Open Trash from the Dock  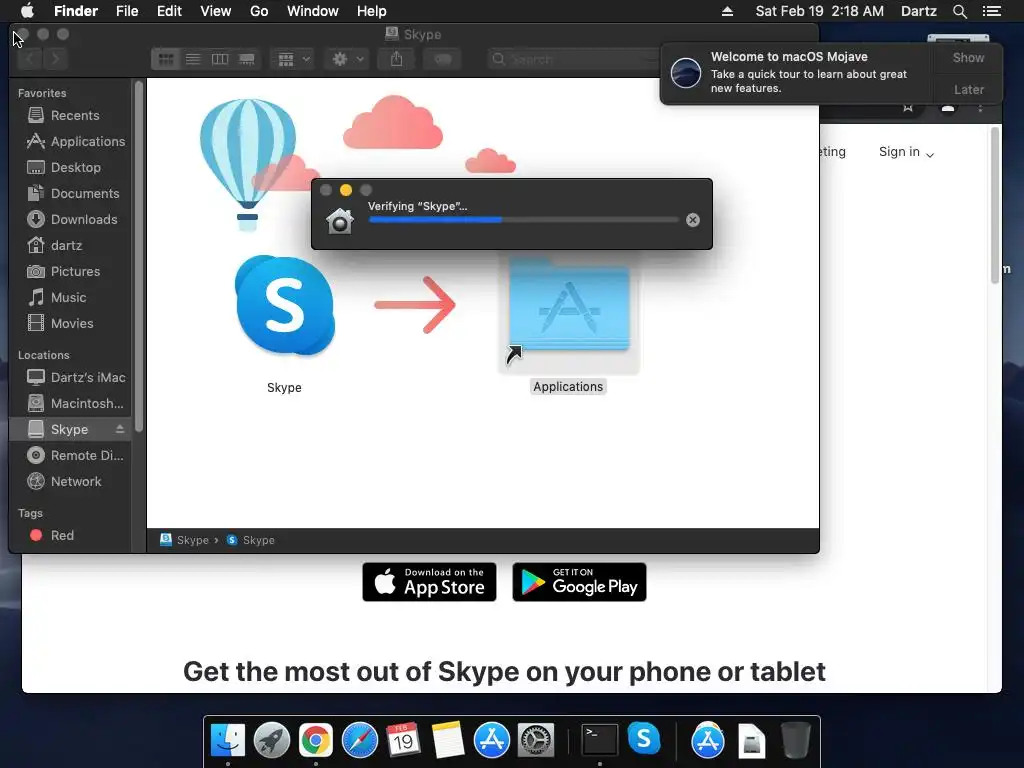point(795,741)
